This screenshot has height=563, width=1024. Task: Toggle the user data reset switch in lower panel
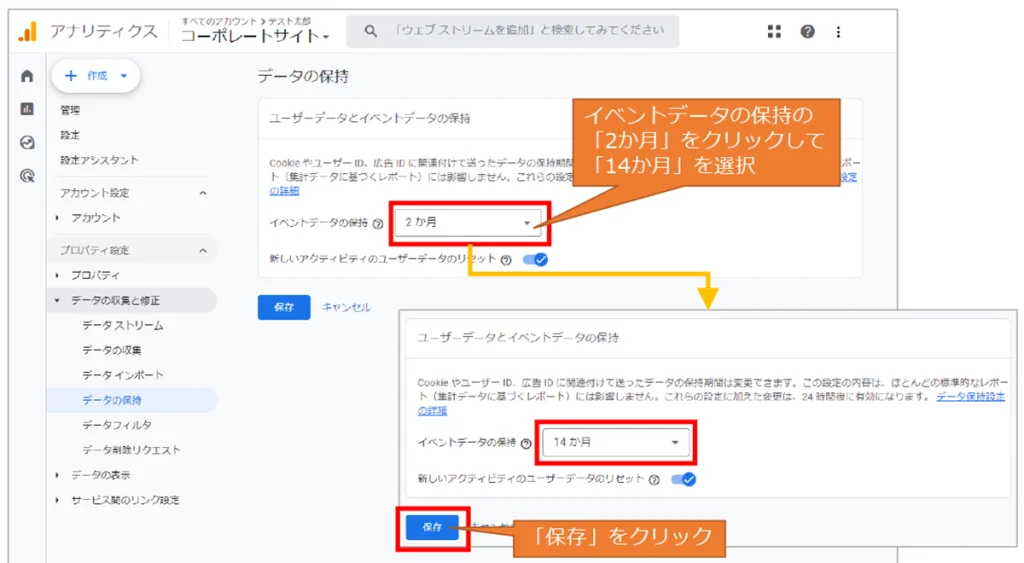pos(684,479)
